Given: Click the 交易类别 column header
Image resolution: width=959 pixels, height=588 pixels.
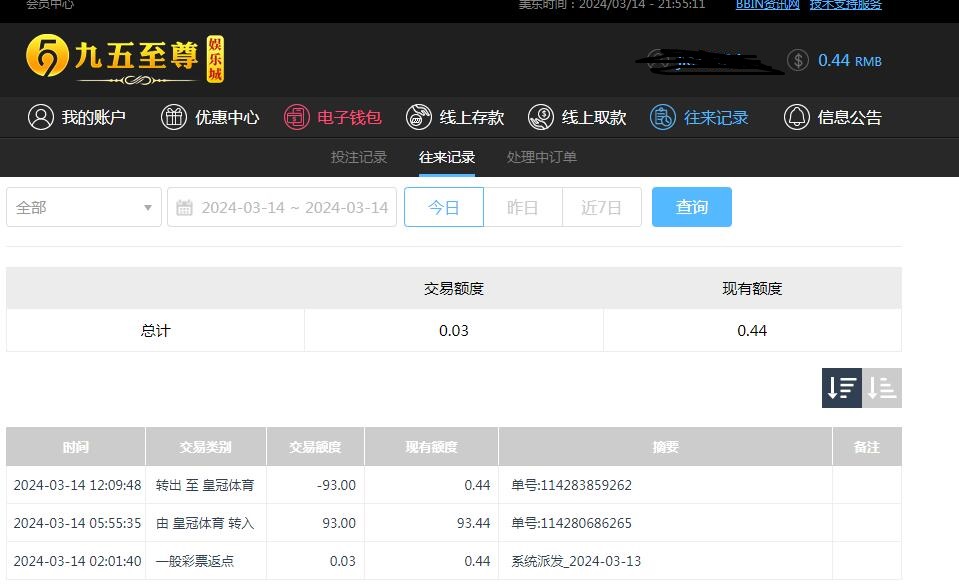Looking at the screenshot, I should (206, 447).
